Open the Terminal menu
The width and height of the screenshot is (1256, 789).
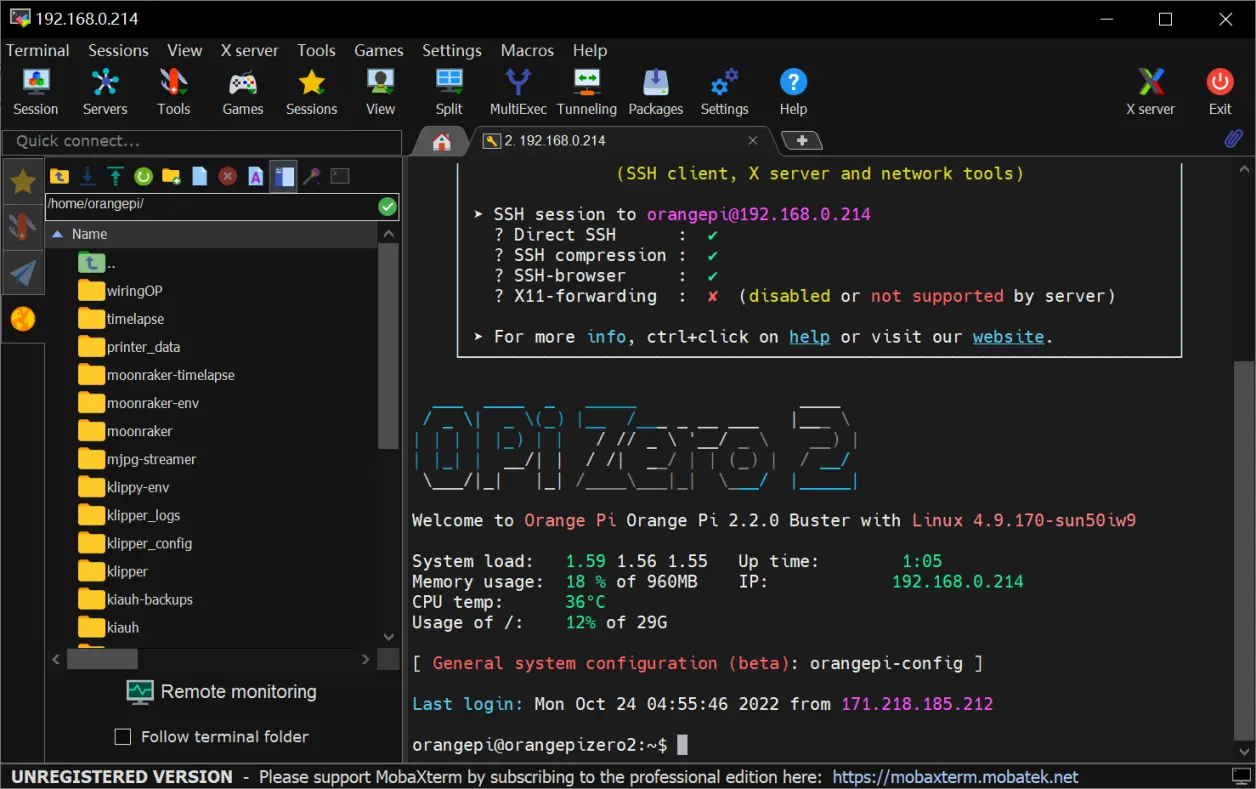pos(38,50)
